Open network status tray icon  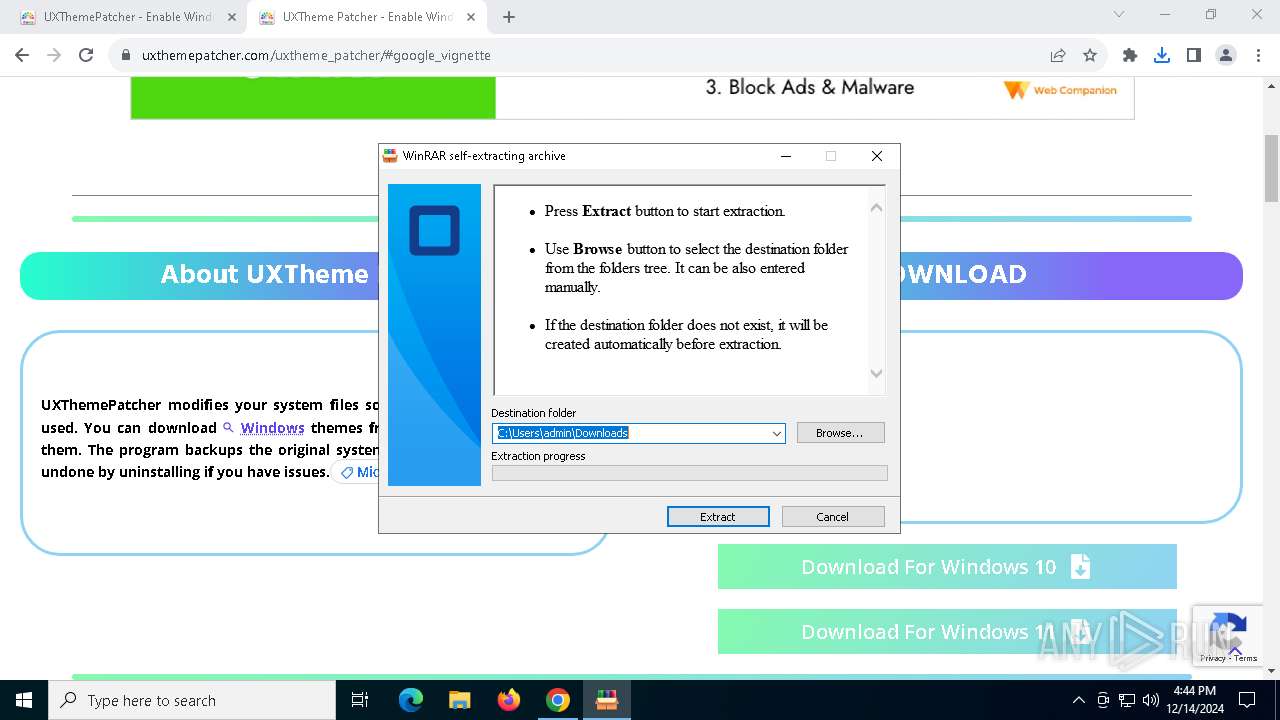pyautogui.click(x=1127, y=700)
